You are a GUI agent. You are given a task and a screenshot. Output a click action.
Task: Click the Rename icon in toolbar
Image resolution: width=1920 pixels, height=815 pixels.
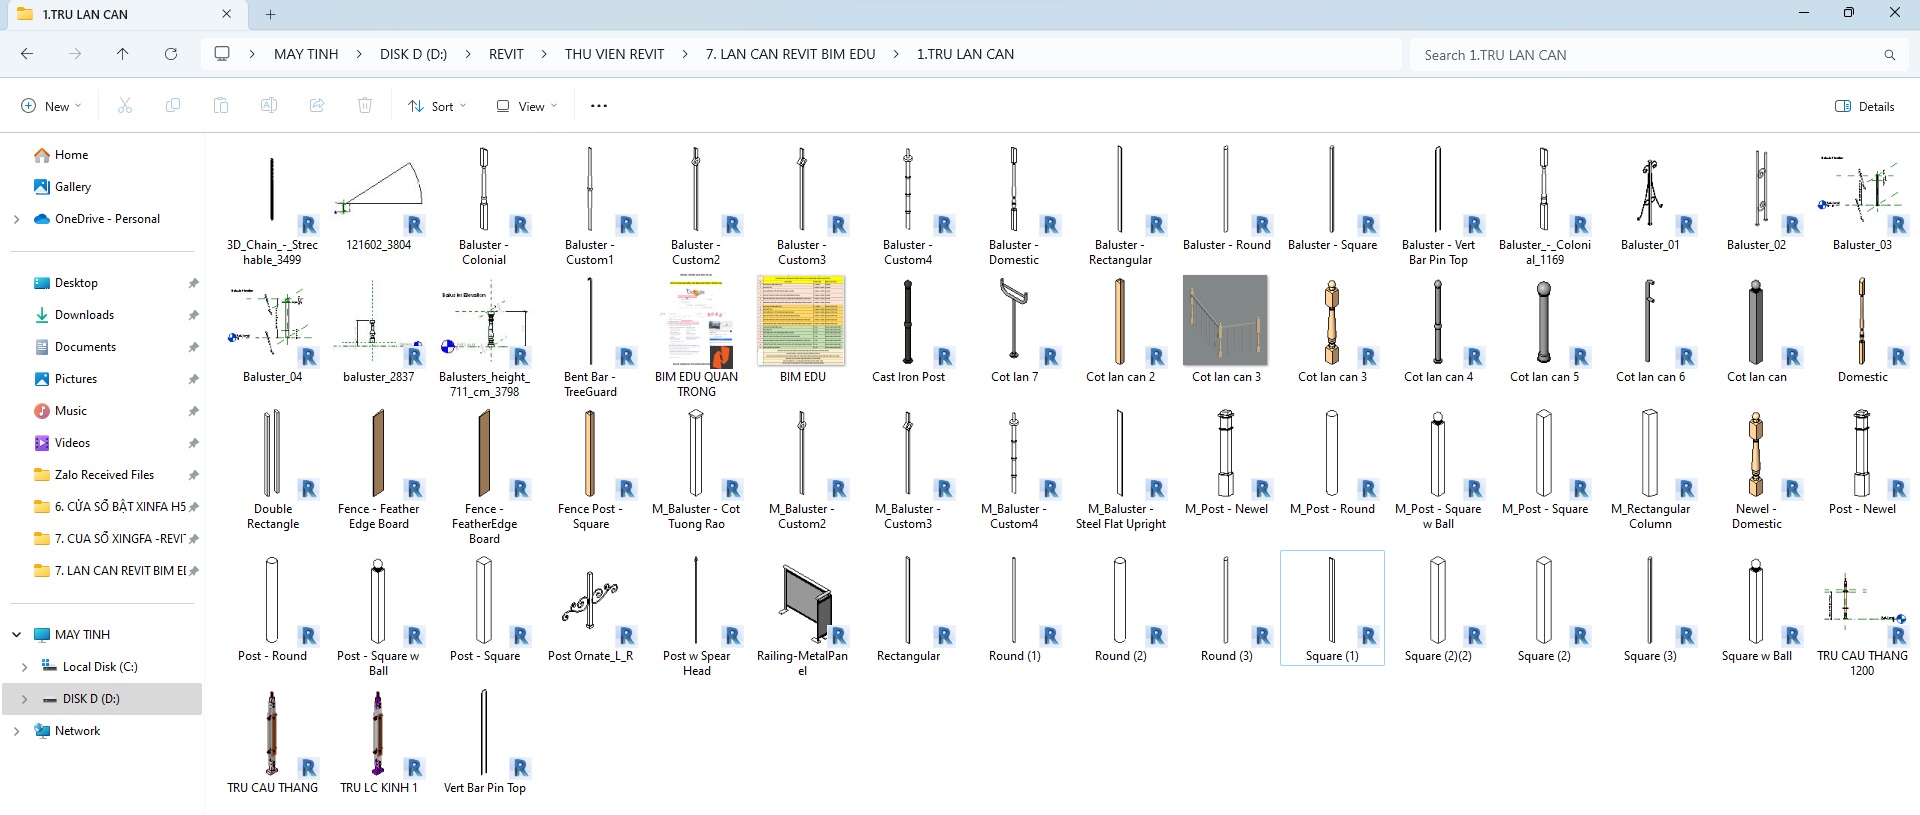click(x=269, y=106)
